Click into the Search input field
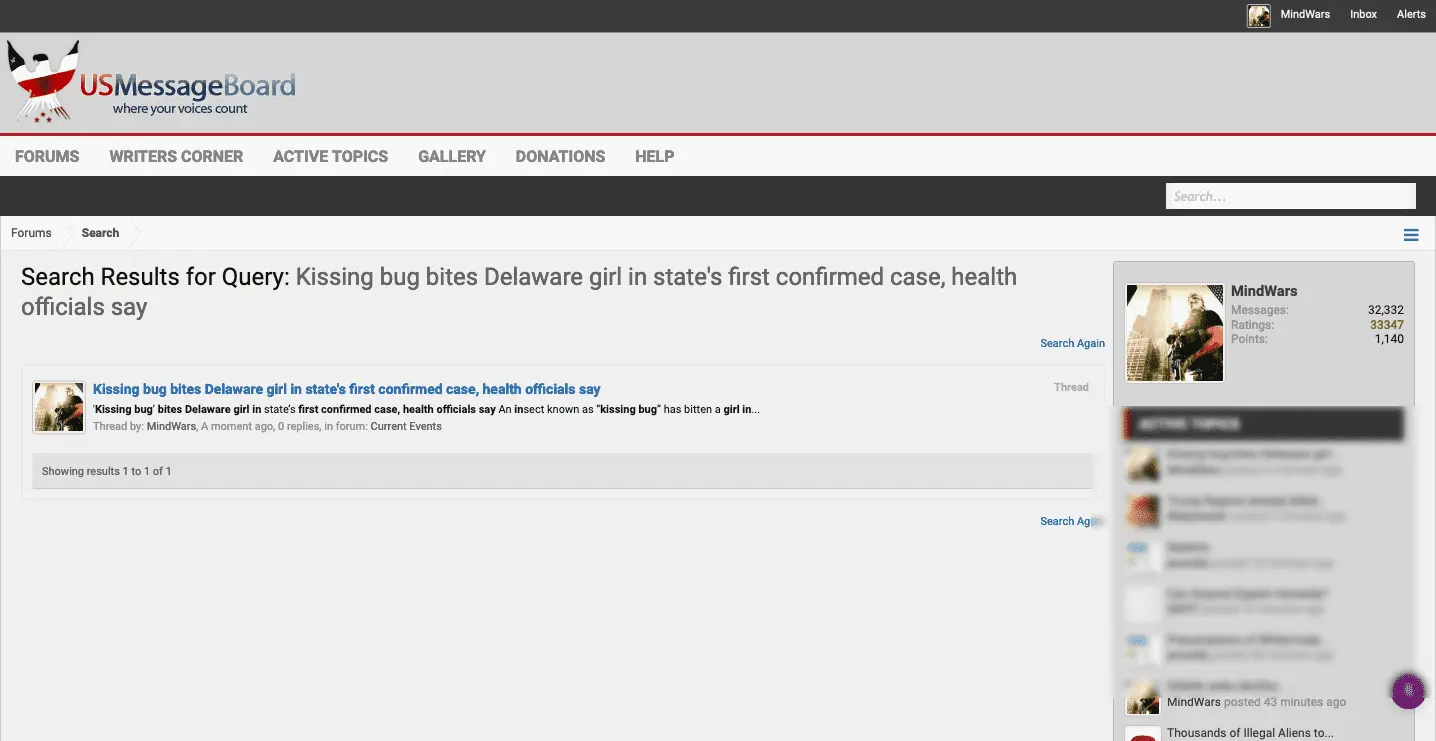1436x741 pixels. [x=1289, y=196]
